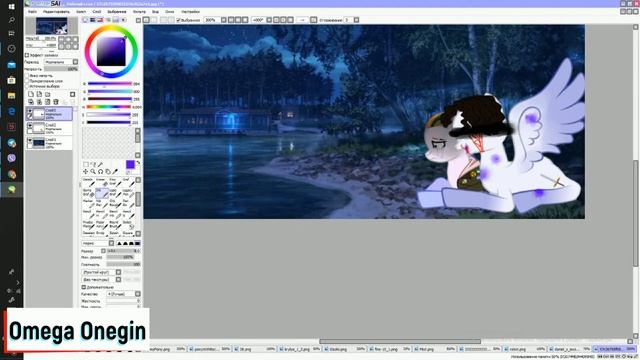Open Windows Search on the taskbar
The height and width of the screenshot is (360, 640).
pos(11,20)
